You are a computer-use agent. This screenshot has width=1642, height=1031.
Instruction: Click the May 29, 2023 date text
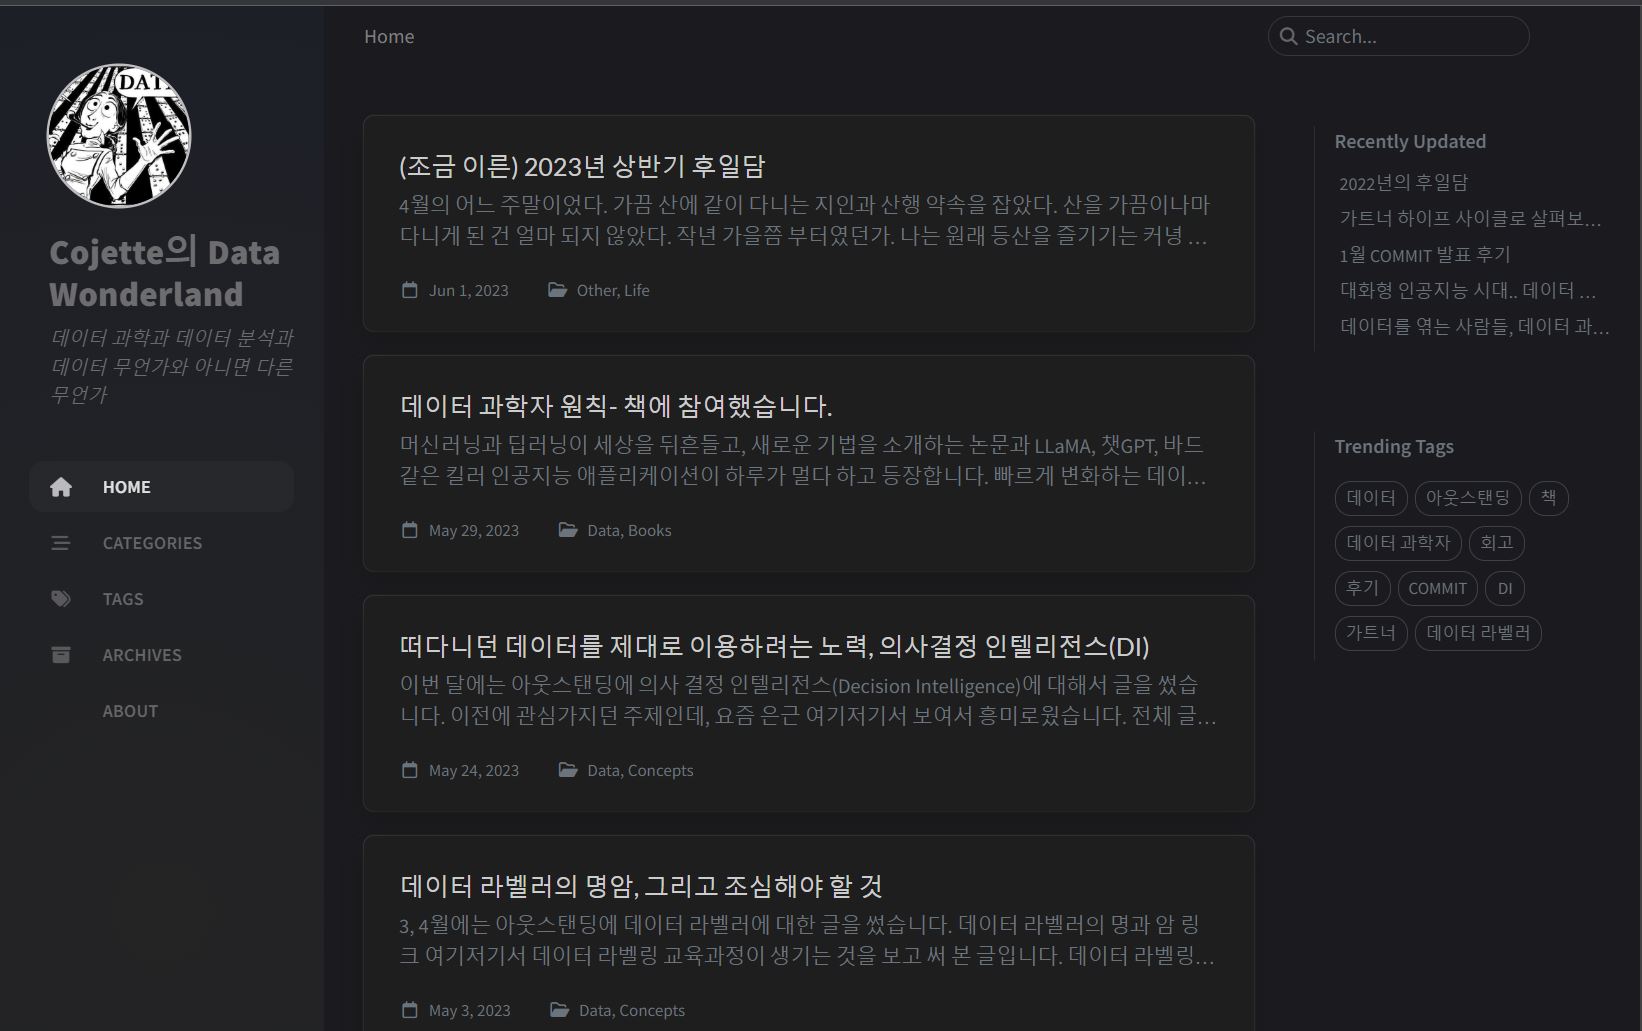(474, 530)
